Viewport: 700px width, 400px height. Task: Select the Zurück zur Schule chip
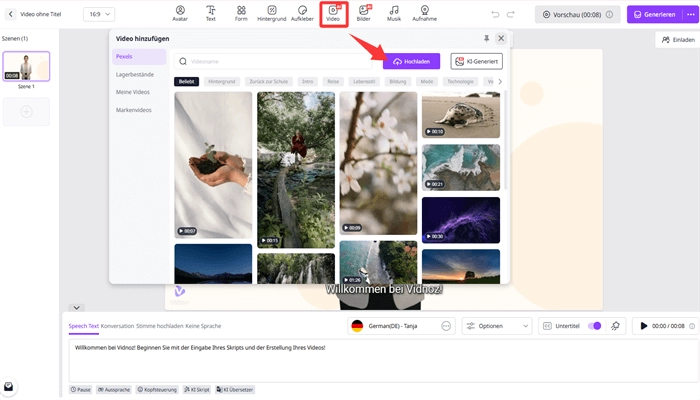(x=268, y=82)
